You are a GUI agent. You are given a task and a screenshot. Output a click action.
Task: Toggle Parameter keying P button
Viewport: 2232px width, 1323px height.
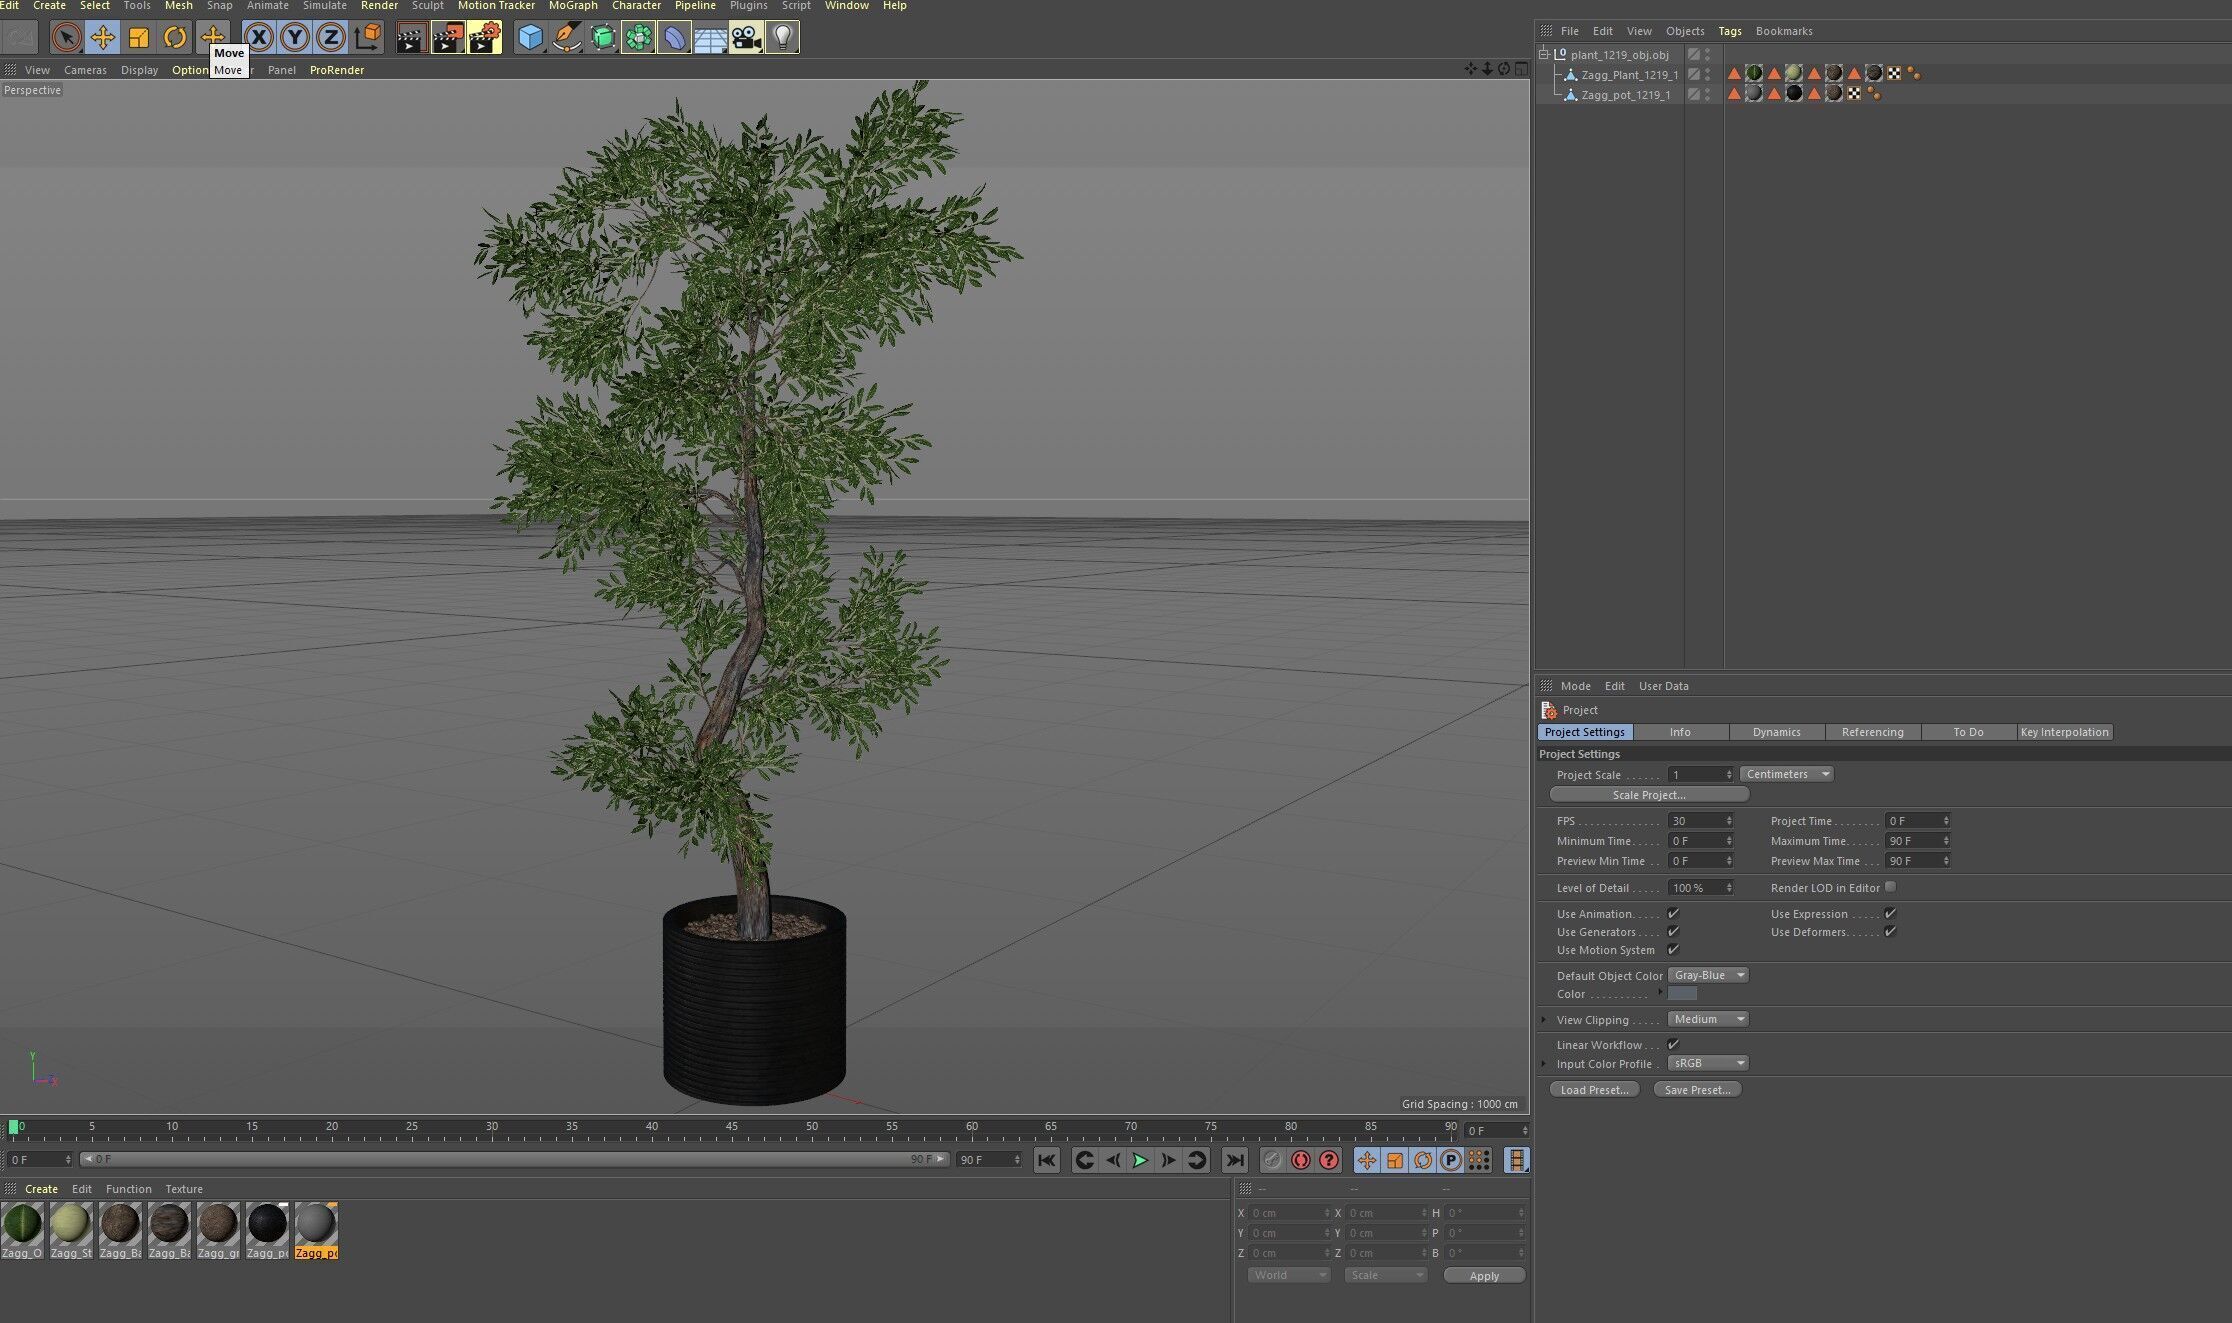[1451, 1160]
